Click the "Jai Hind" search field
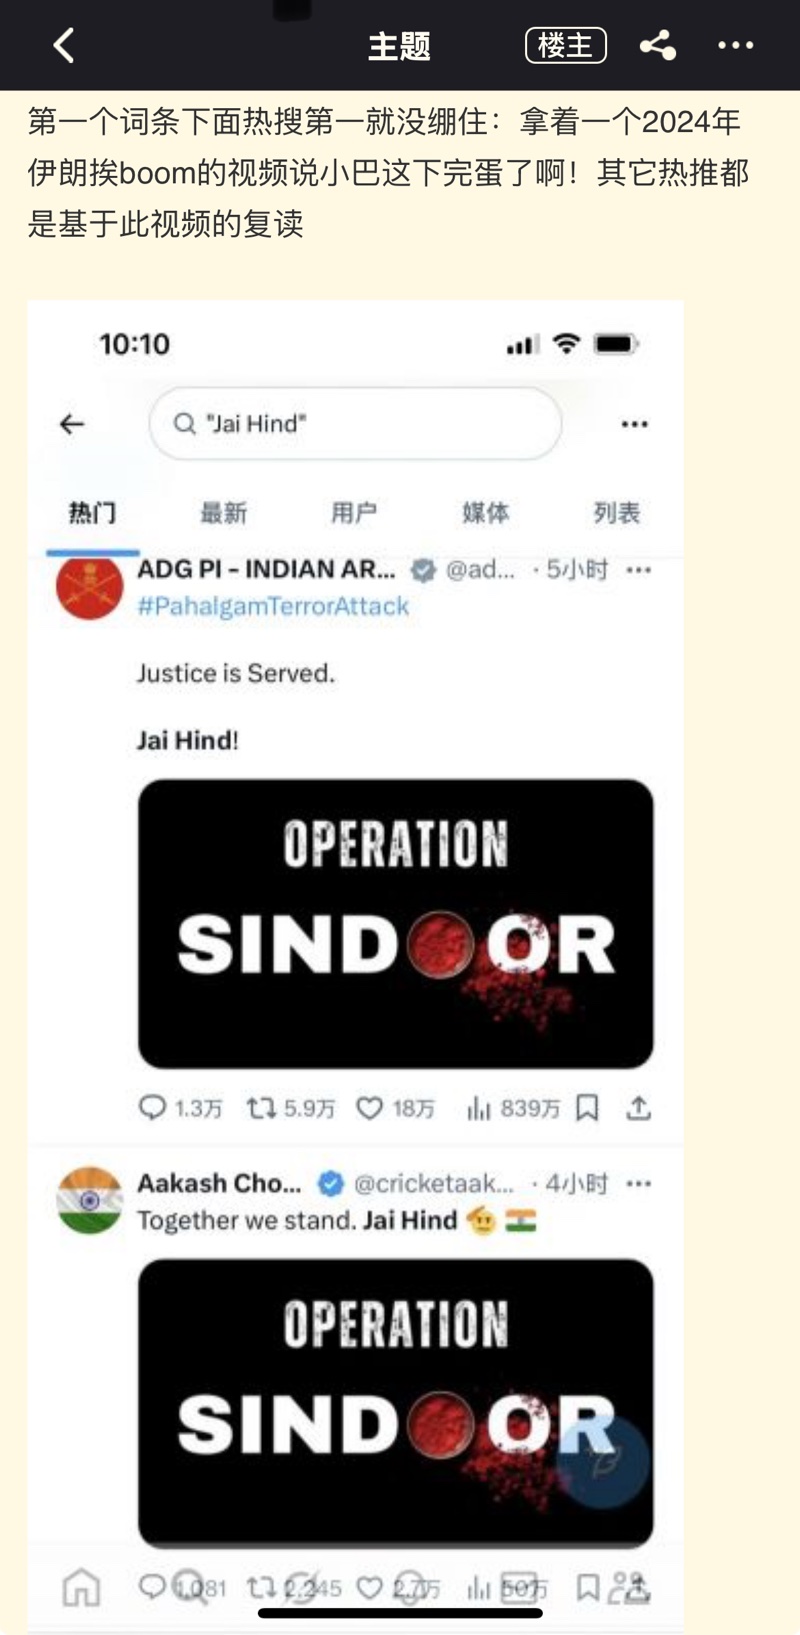The width and height of the screenshot is (800, 1635). tap(355, 424)
